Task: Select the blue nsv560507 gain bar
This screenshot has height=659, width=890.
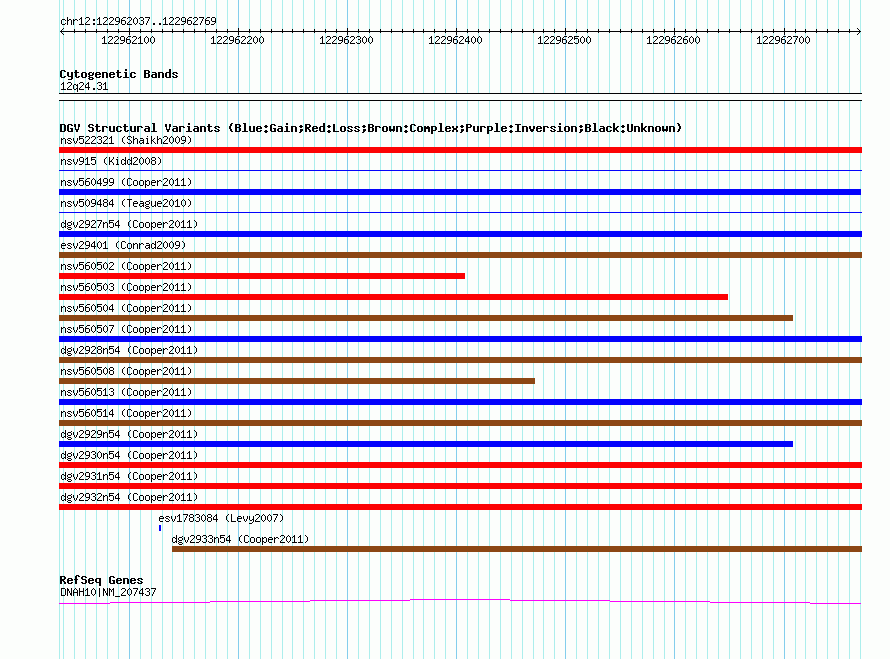Action: 460,339
